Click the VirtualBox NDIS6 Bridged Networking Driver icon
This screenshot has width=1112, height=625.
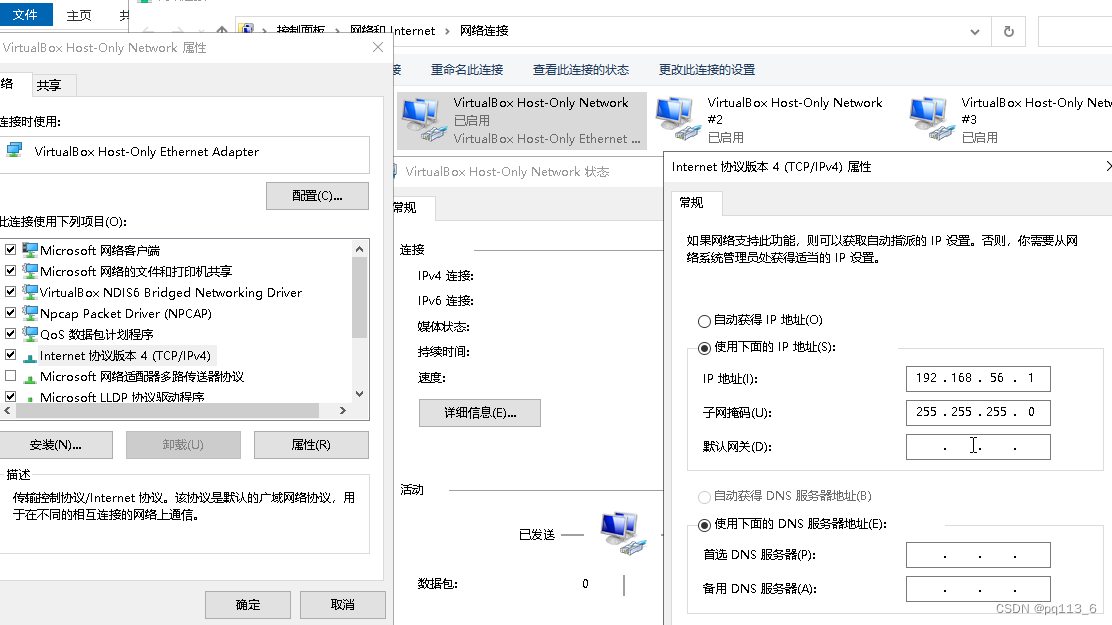point(30,292)
